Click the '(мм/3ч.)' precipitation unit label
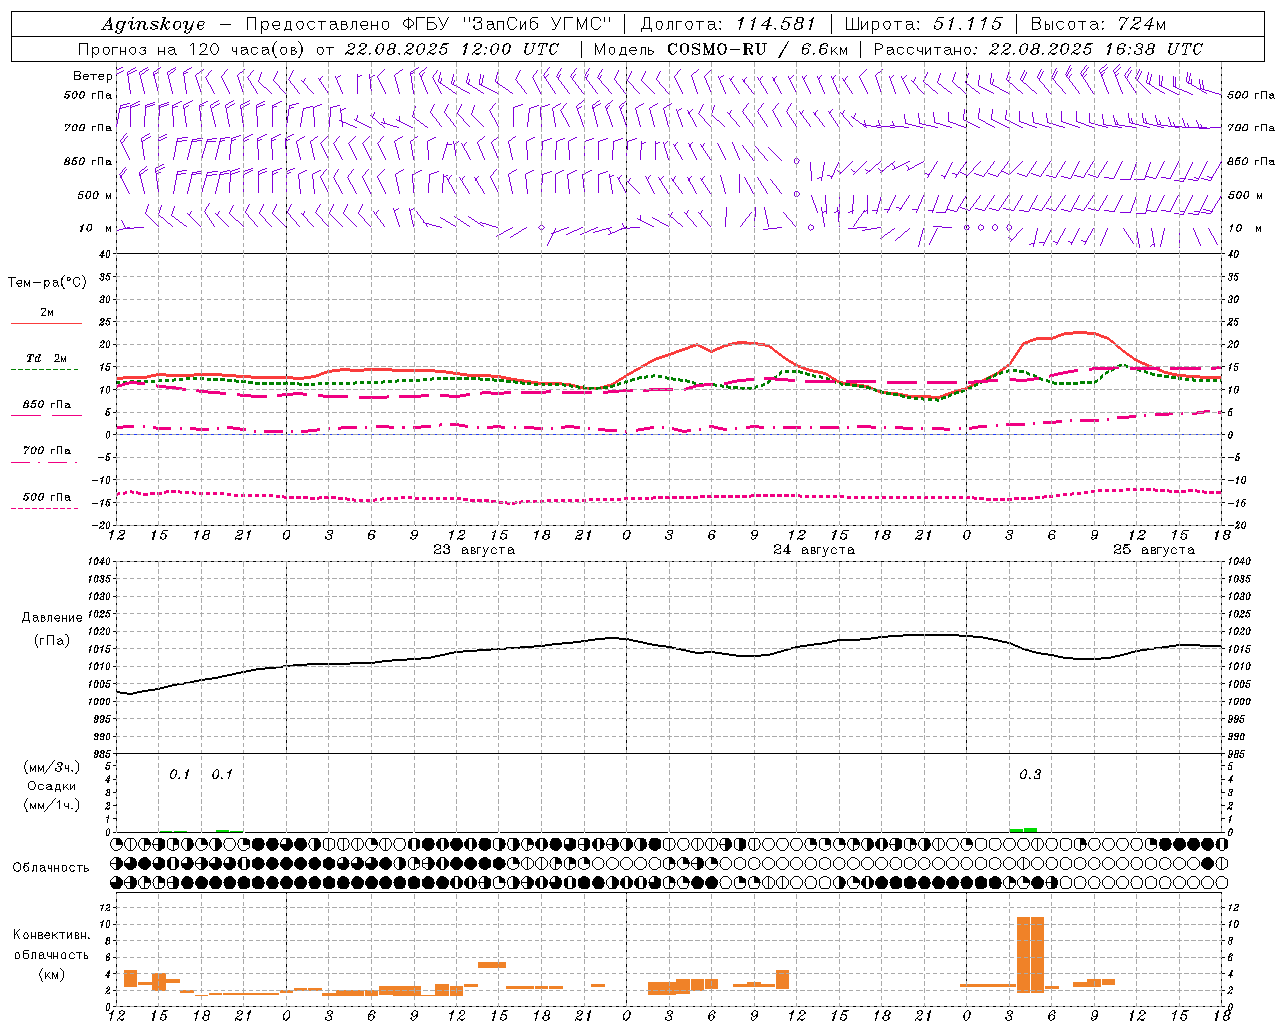The width and height of the screenshot is (1280, 1024). coord(52,767)
